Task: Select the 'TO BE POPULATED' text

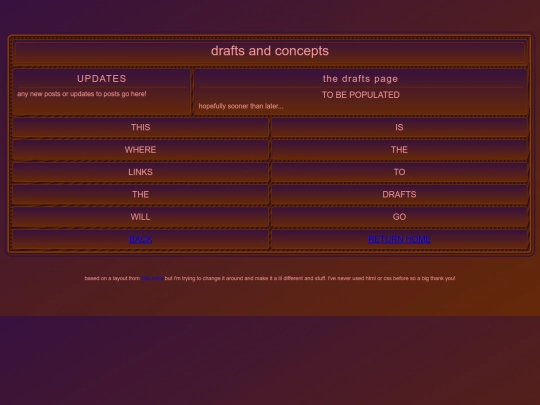Action: coord(361,95)
